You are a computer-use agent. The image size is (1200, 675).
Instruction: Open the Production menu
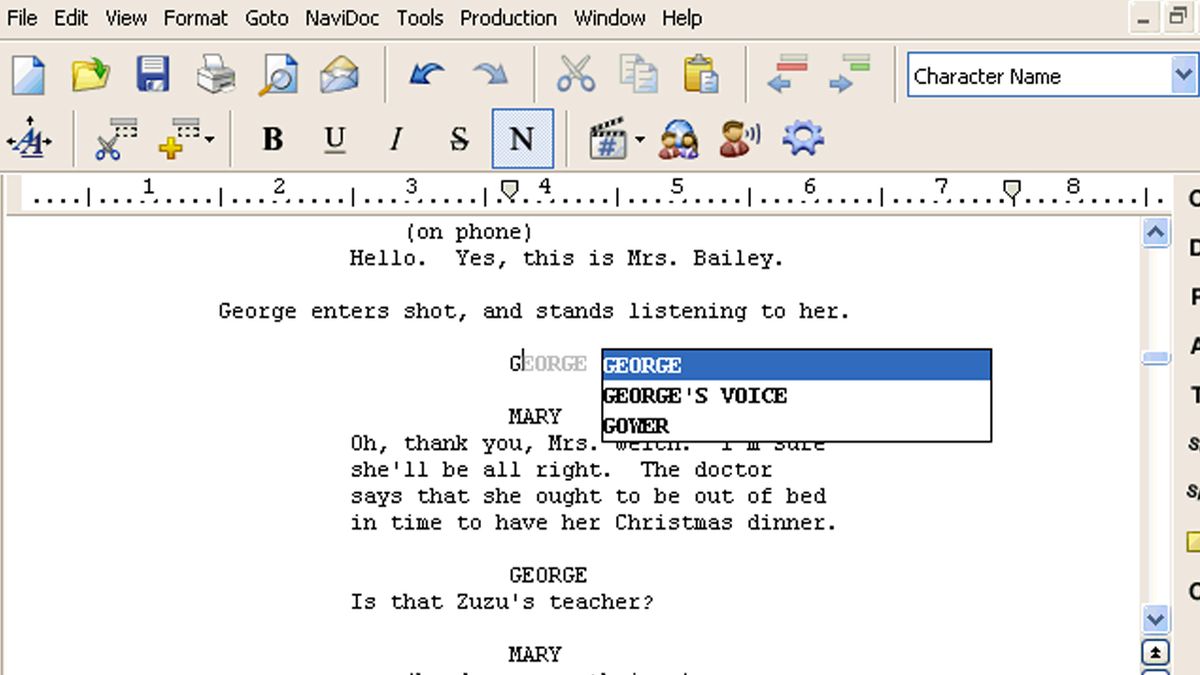[x=508, y=17]
